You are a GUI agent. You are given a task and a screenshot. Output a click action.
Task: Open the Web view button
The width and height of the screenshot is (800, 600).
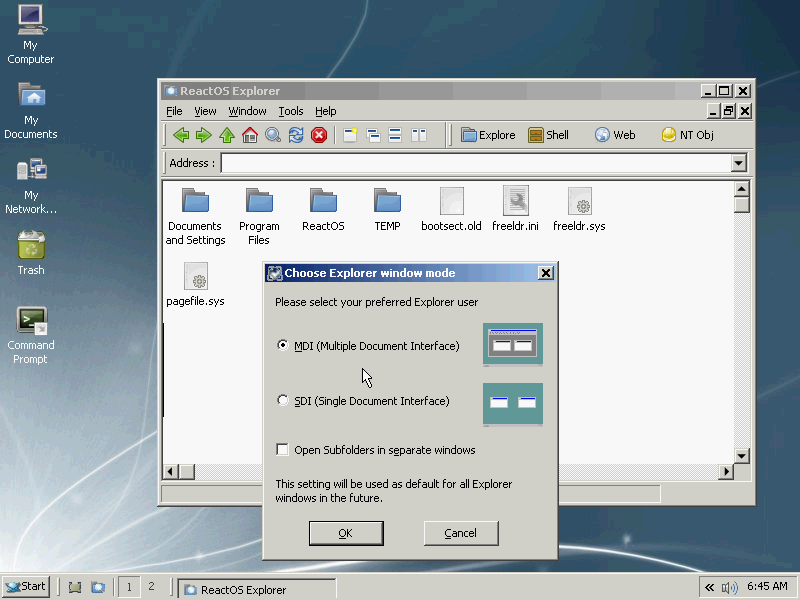pyautogui.click(x=615, y=135)
